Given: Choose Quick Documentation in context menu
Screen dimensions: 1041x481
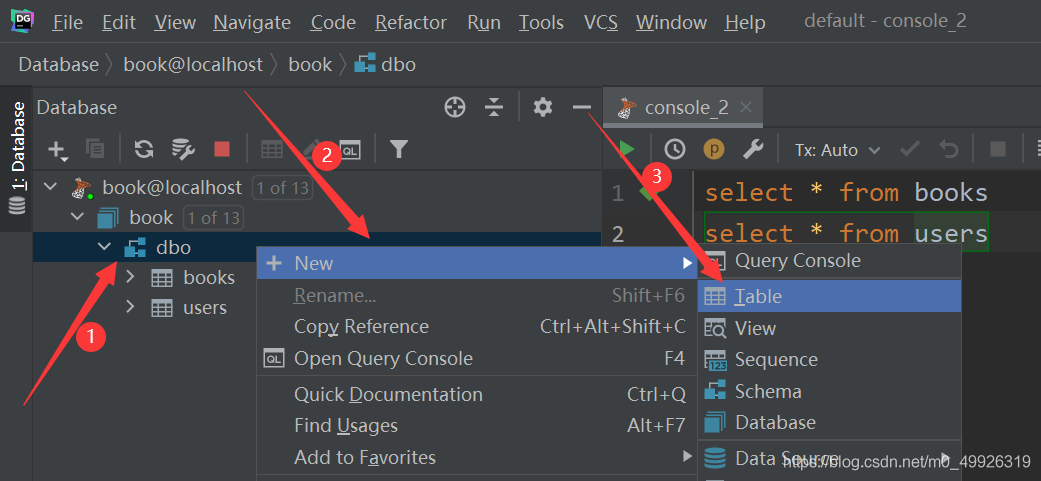Looking at the screenshot, I should pos(477,395).
